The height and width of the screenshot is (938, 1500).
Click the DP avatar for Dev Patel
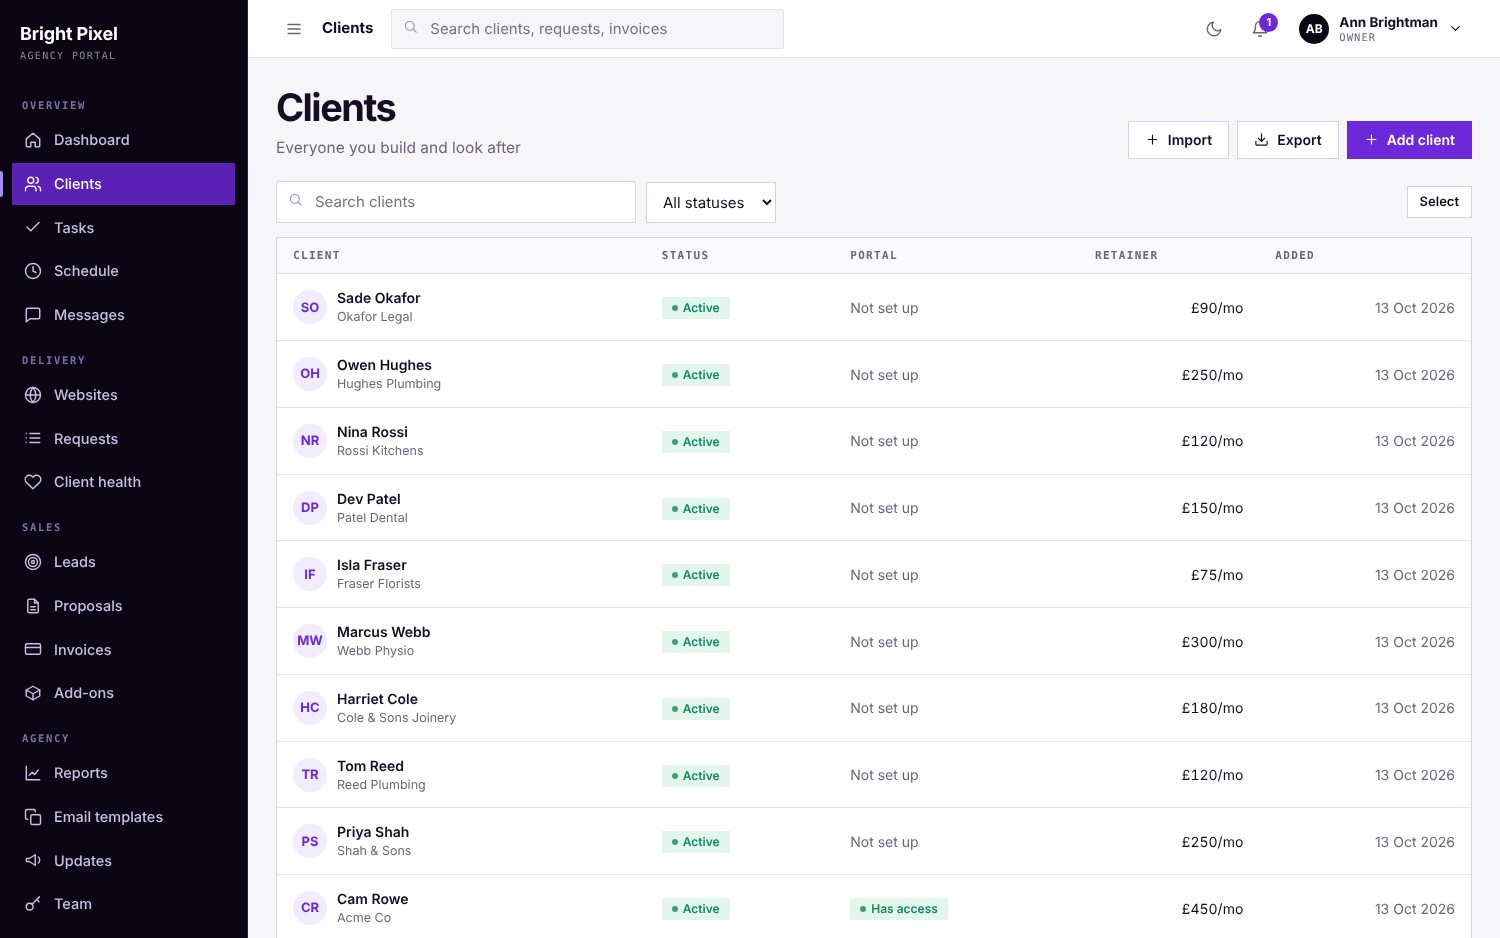click(x=310, y=508)
